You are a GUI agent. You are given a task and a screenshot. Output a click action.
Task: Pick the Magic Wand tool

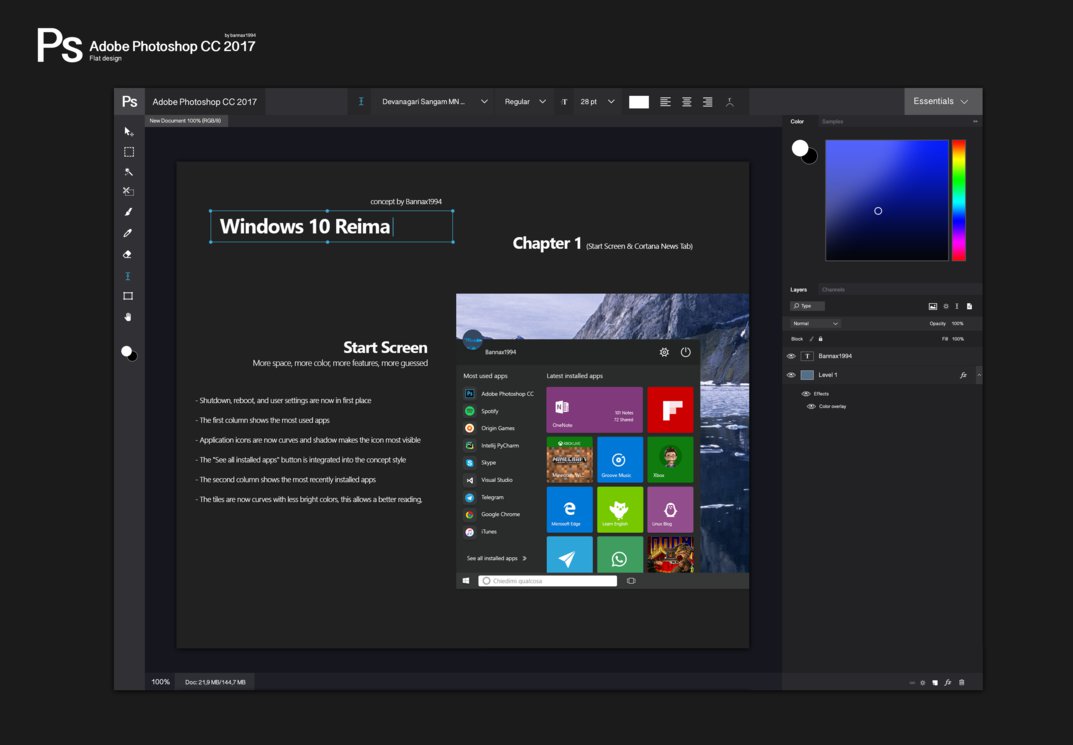[128, 172]
